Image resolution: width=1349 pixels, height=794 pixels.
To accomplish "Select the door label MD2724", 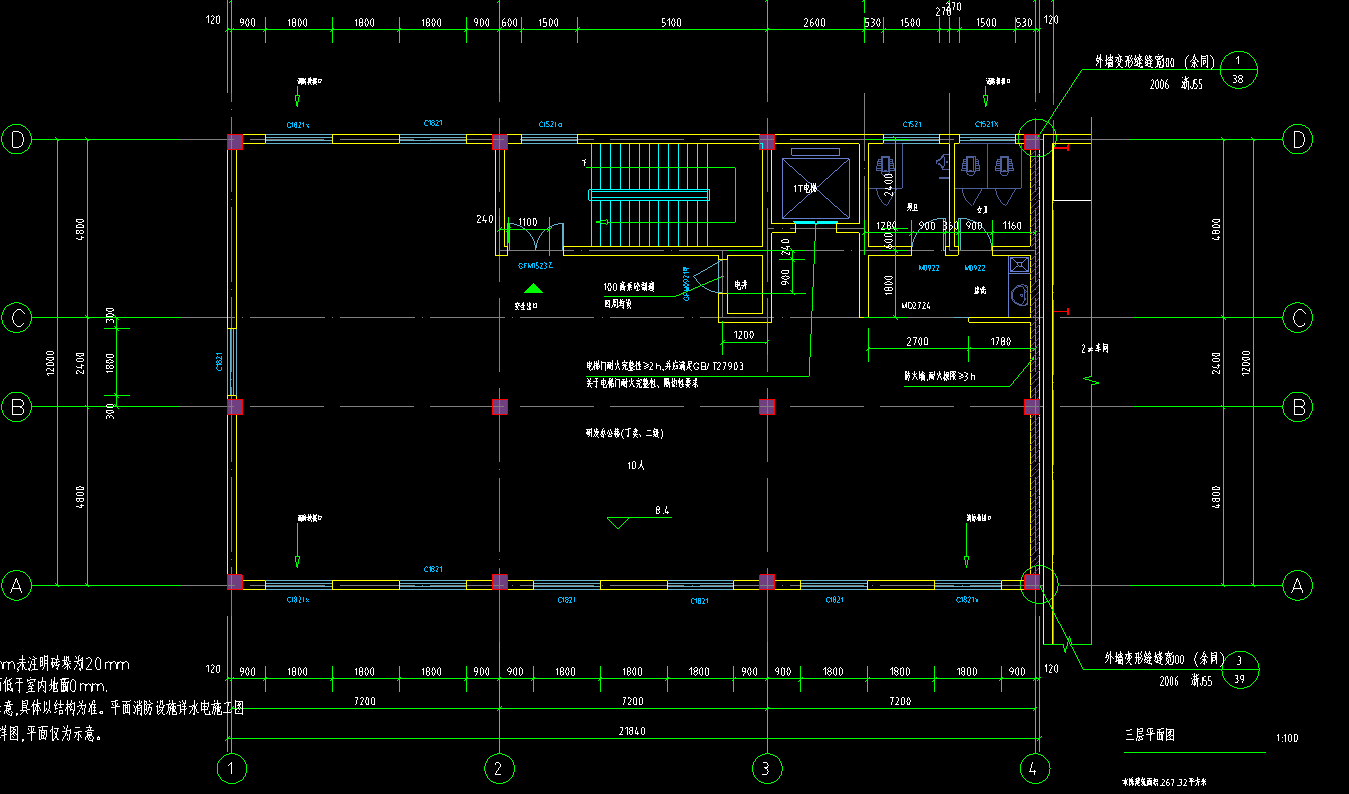I will [x=916, y=306].
